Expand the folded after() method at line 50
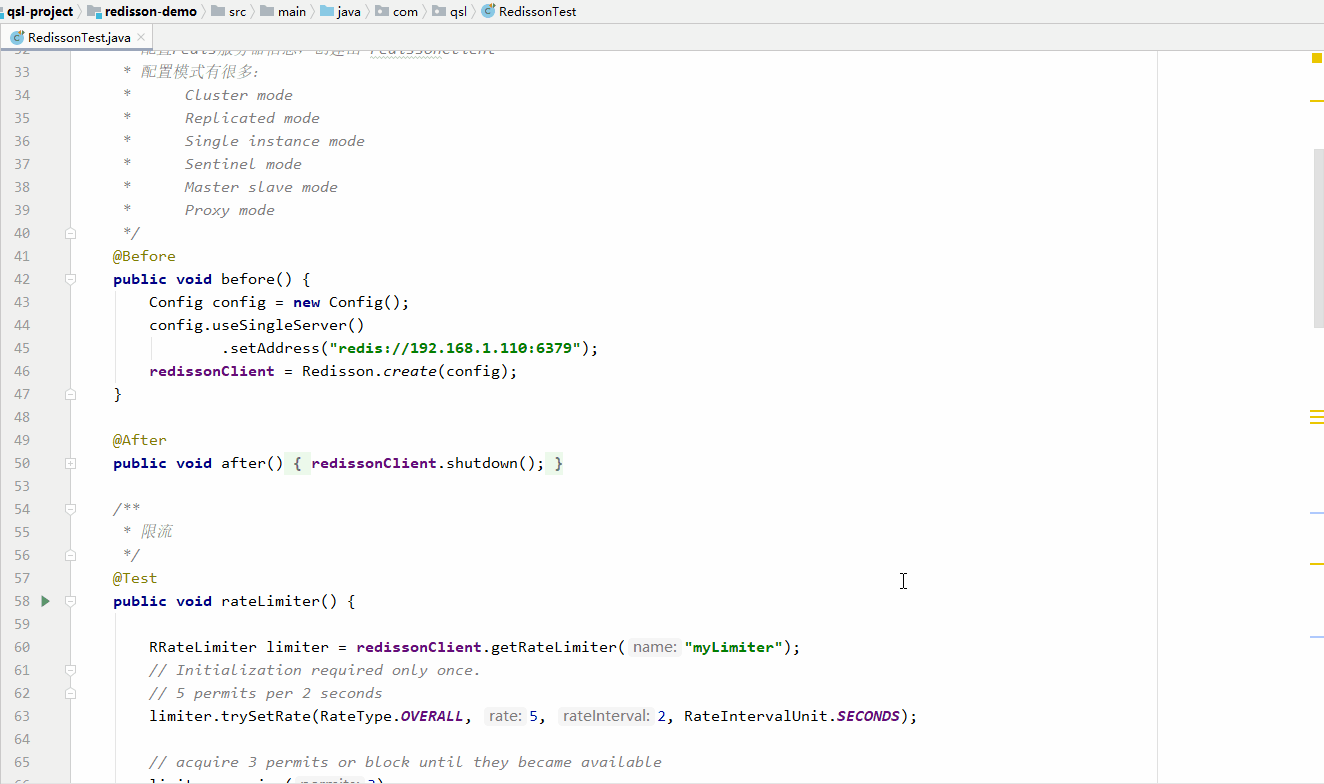Screen dimensions: 1324x784 (x=70, y=463)
